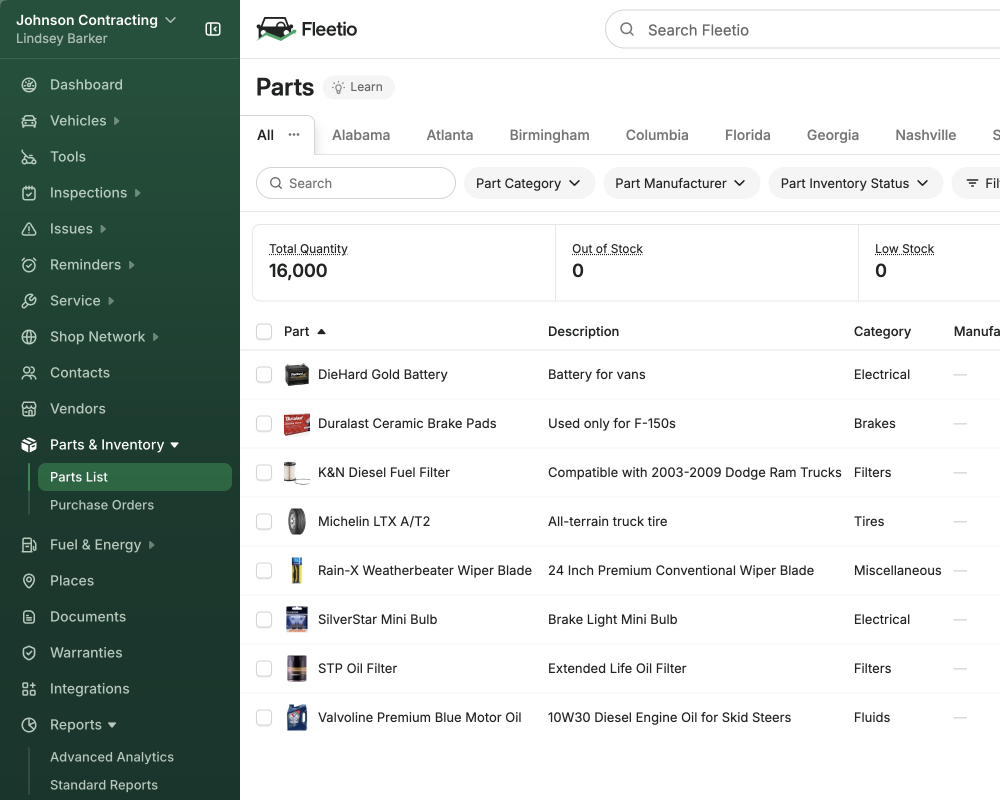Open Michelin LTX A/T2 tire thumbnail
This screenshot has width=1000, height=800.
pos(297,522)
